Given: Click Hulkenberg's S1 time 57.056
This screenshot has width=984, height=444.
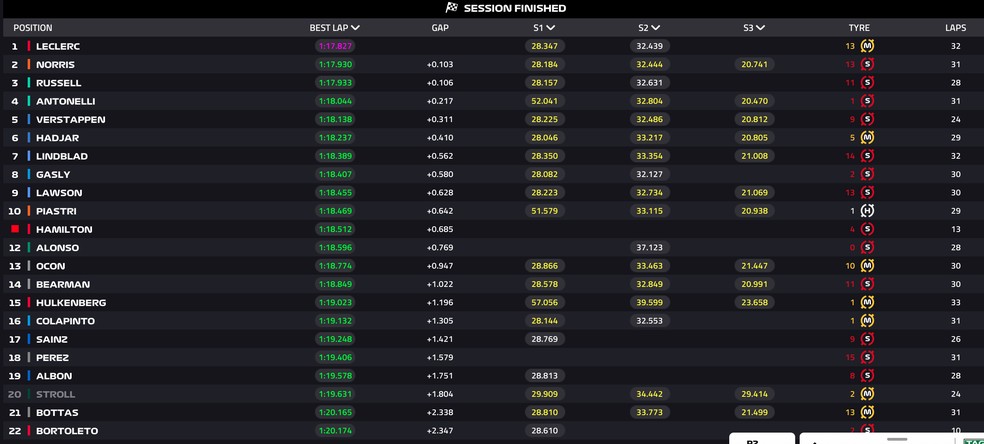Looking at the screenshot, I should [x=544, y=302].
